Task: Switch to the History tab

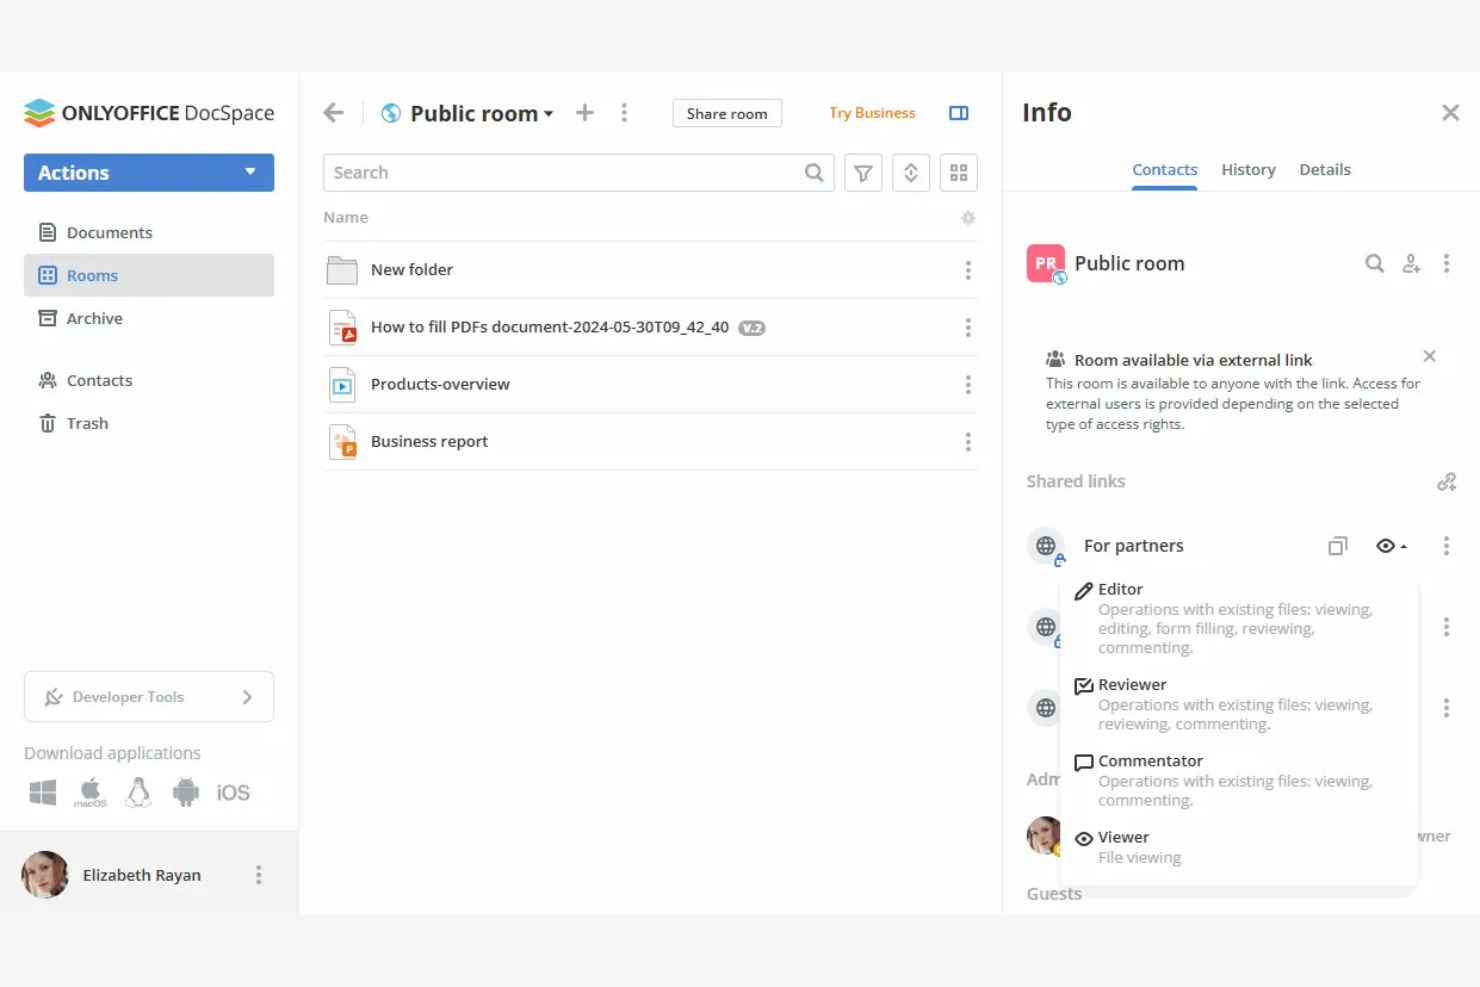Action: click(1248, 169)
